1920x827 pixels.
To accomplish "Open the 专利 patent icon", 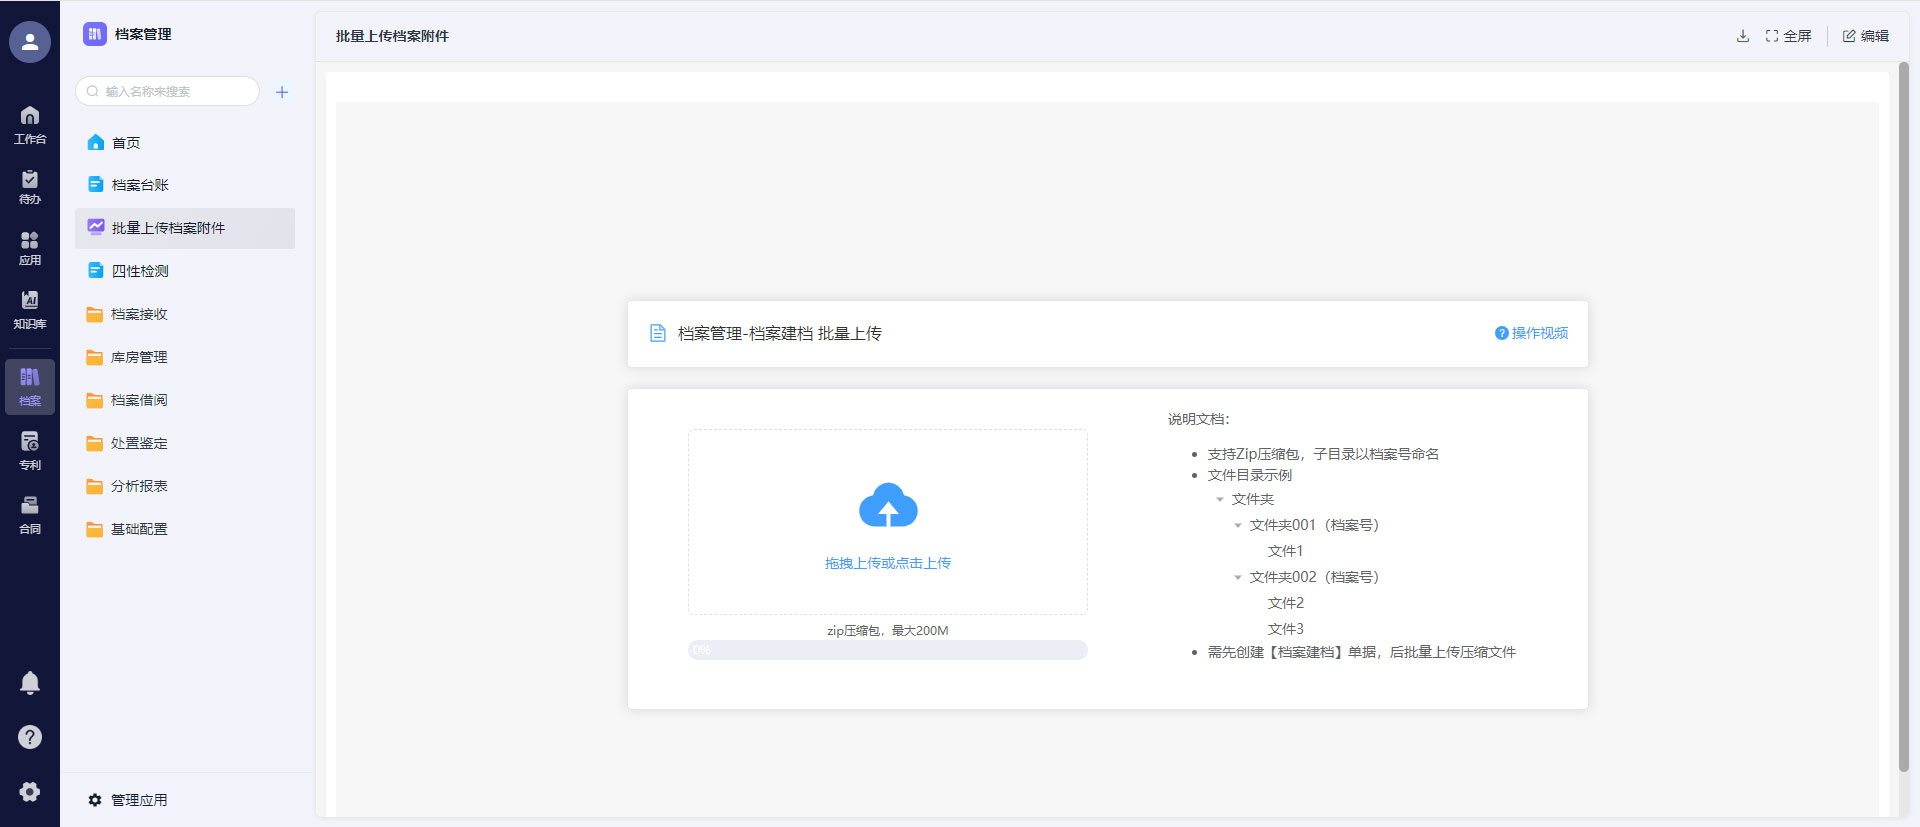I will [x=30, y=450].
